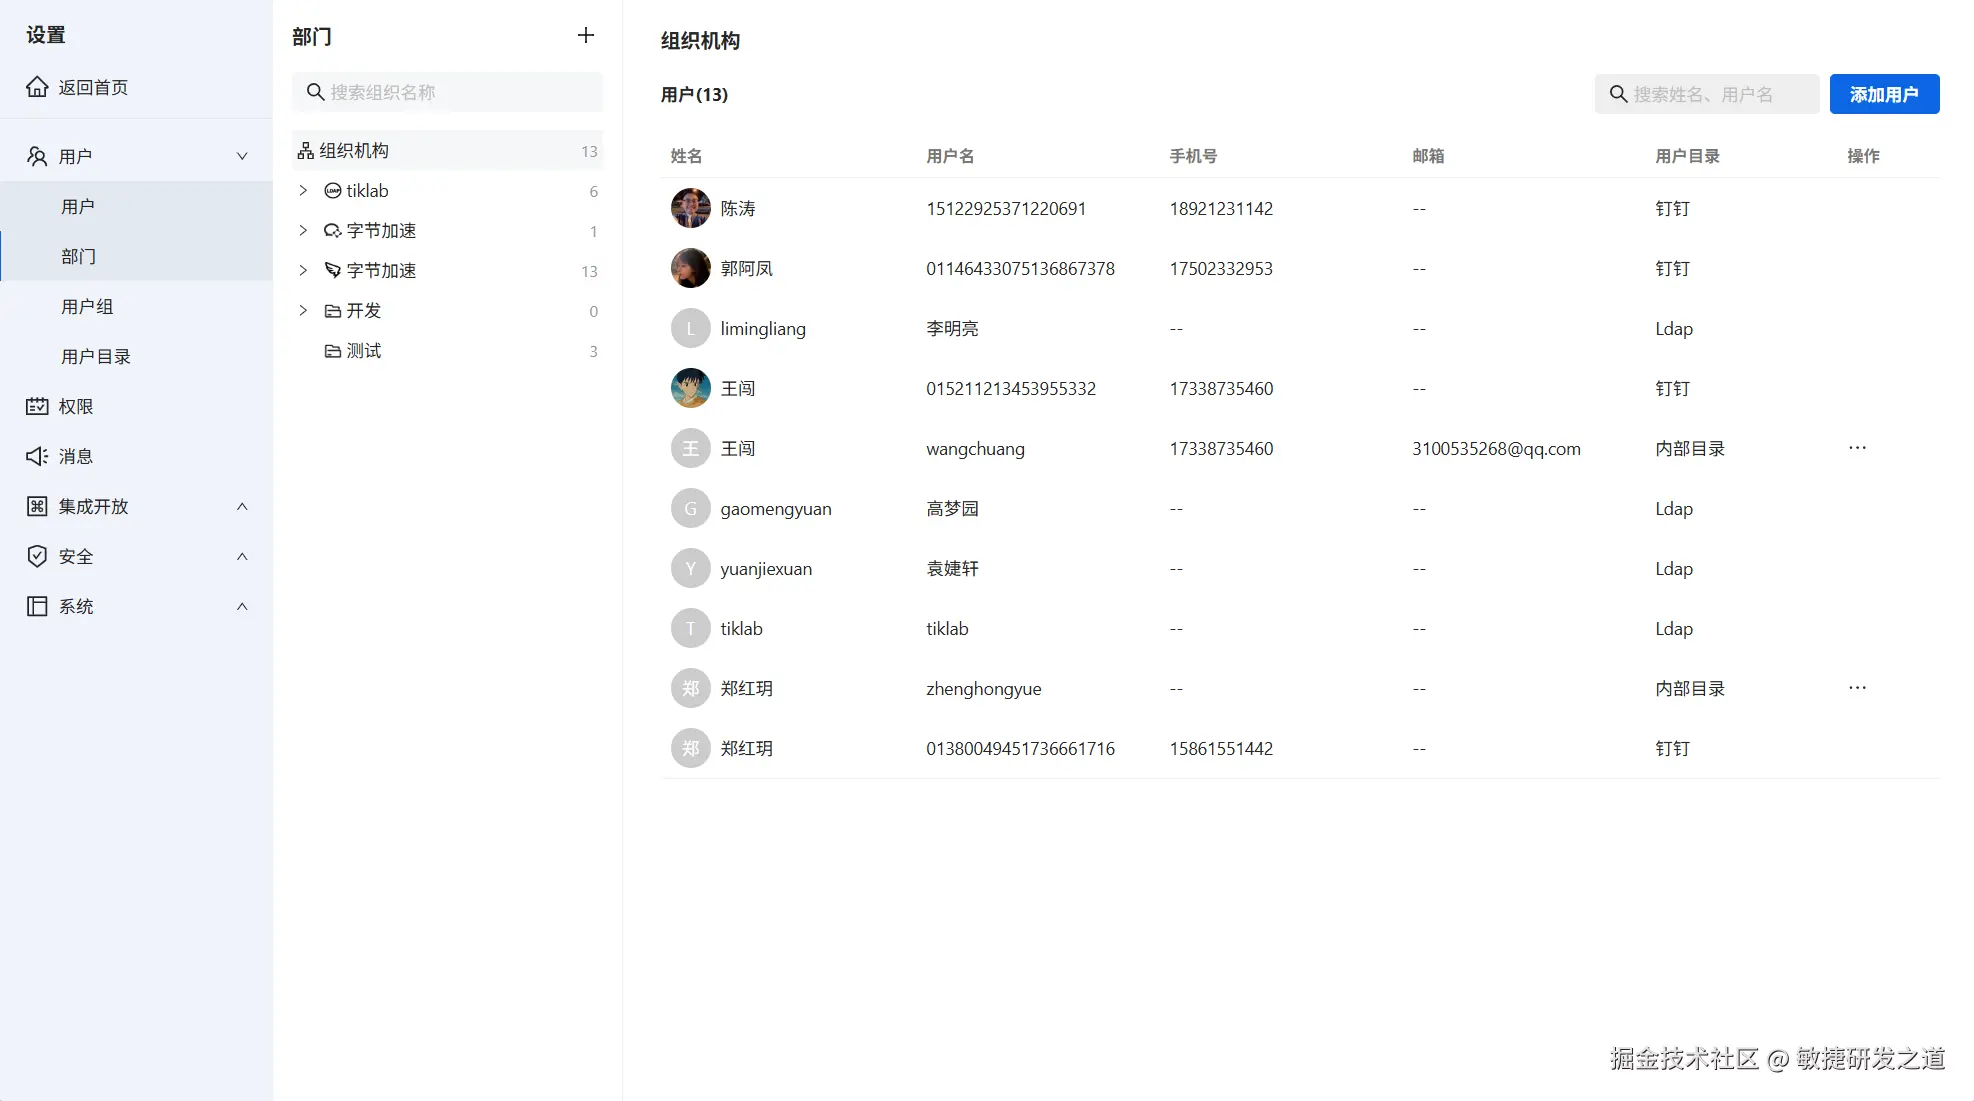Click the 集成开放 integration icon
The width and height of the screenshot is (1974, 1101).
click(37, 506)
